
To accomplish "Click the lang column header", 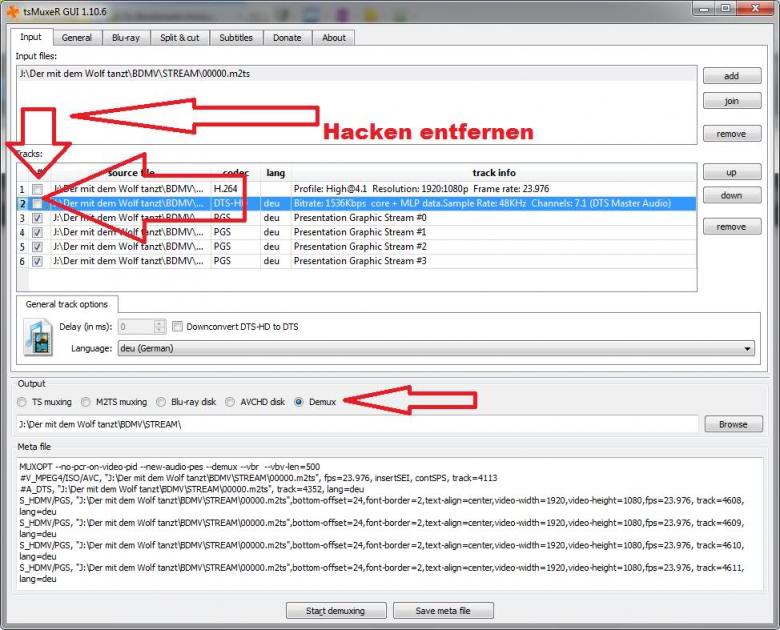I will 275,173.
